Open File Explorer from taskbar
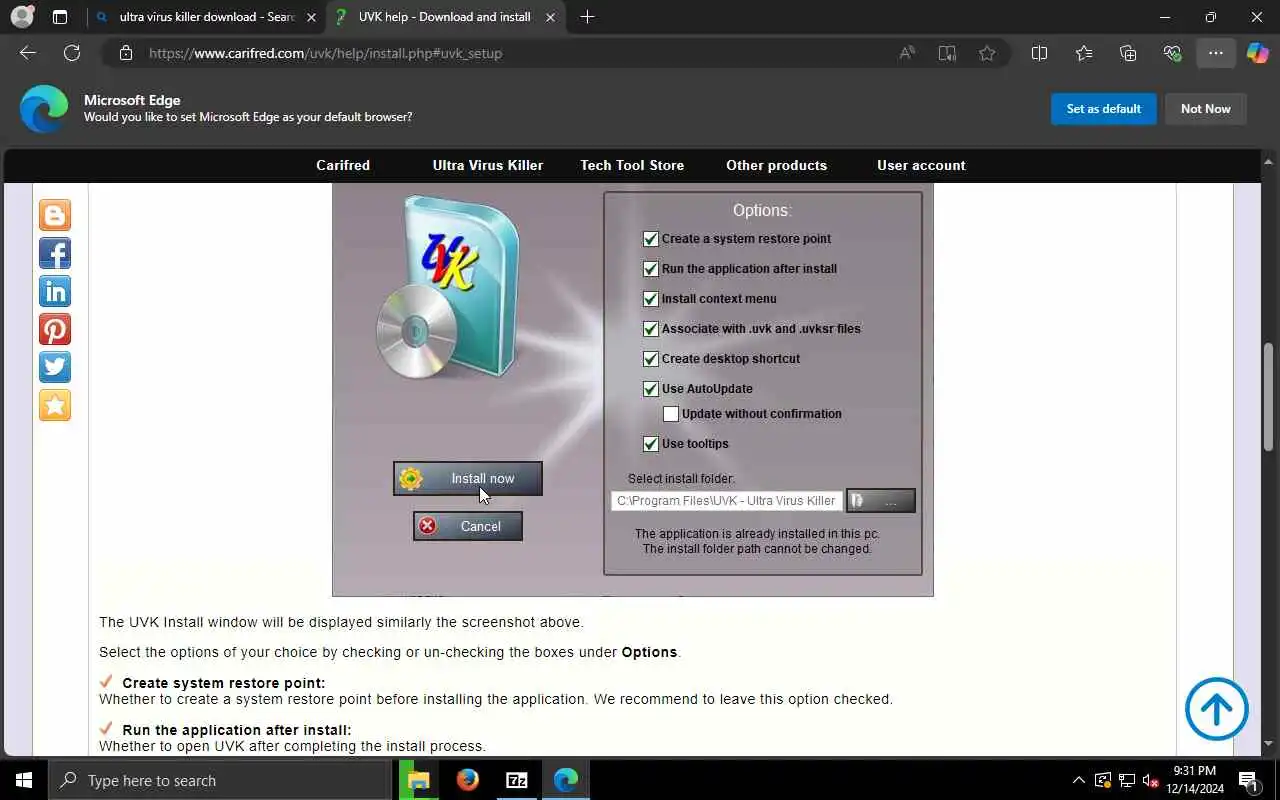Viewport: 1280px width, 800px height. (418, 780)
